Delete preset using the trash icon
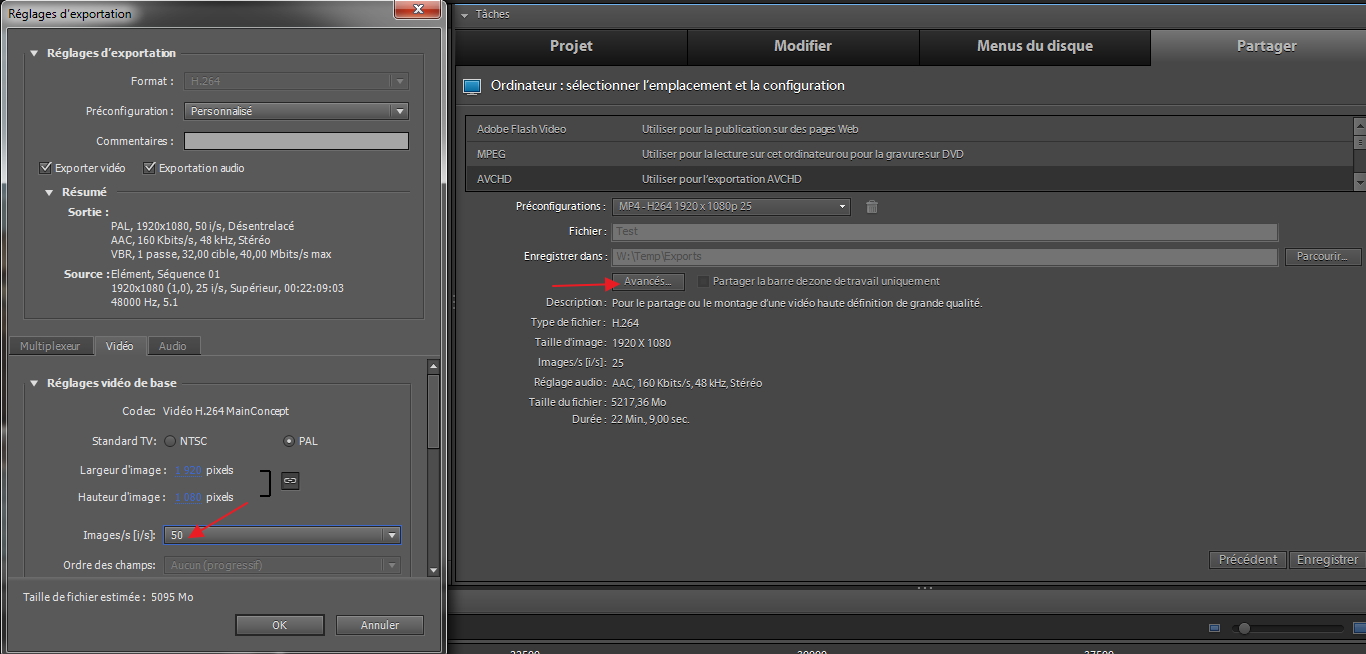1366x654 pixels. click(x=871, y=207)
